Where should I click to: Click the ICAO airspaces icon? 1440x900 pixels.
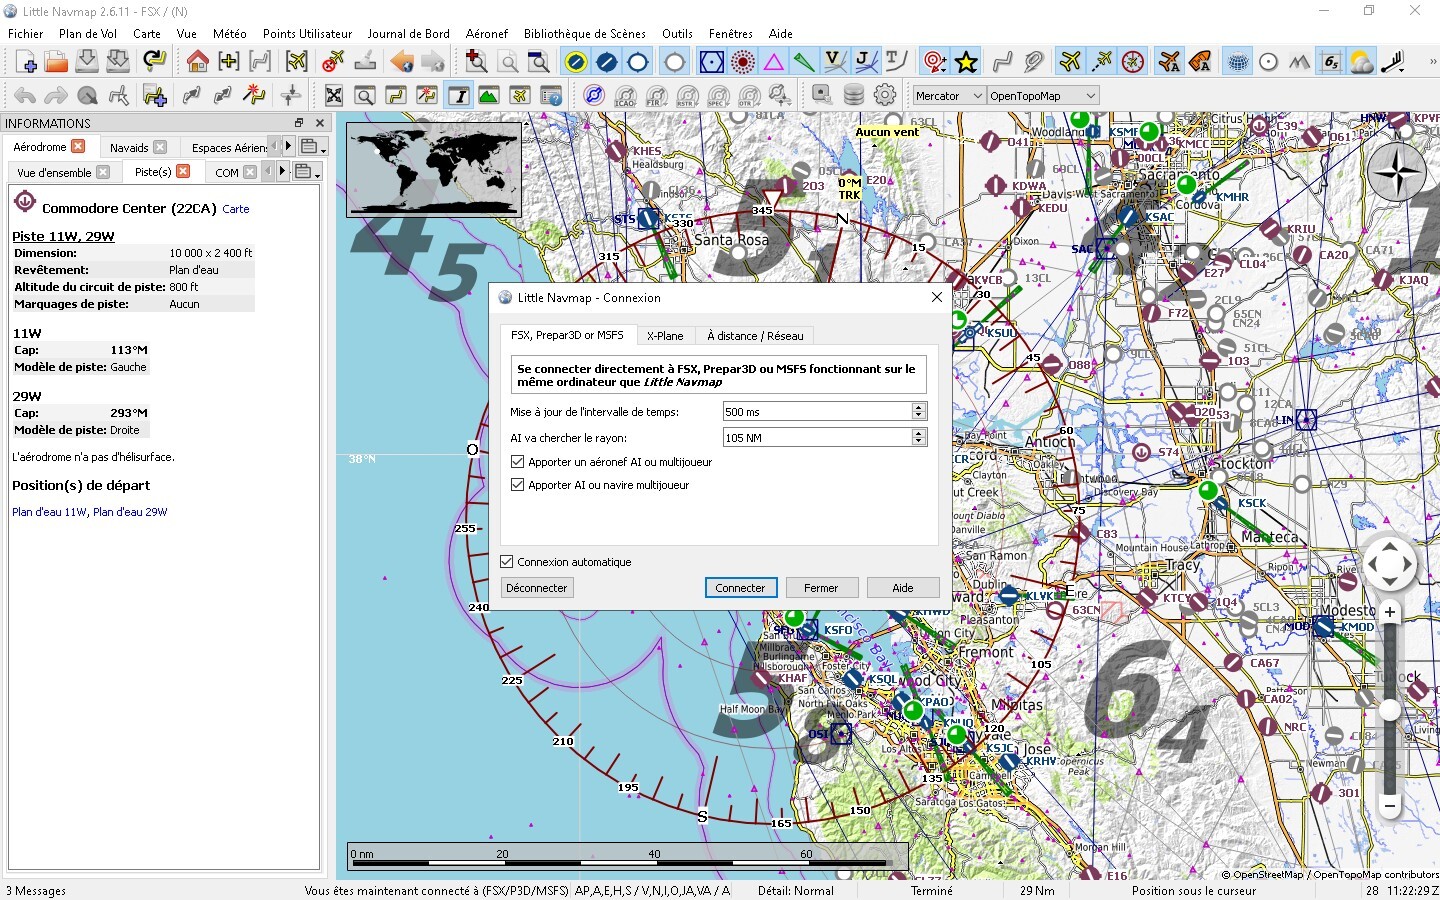point(625,95)
